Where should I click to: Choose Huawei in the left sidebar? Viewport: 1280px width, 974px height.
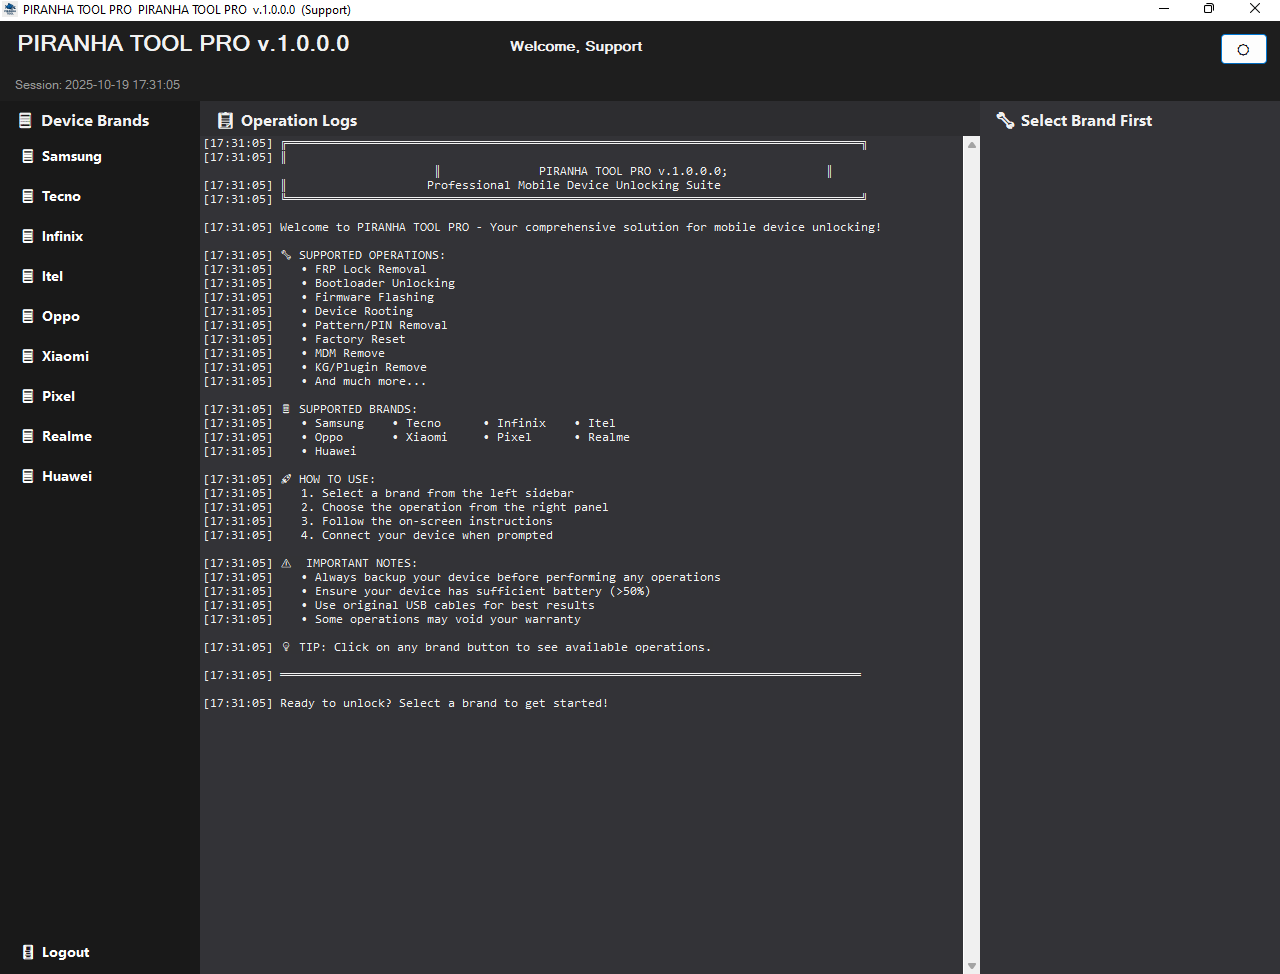[x=66, y=476]
